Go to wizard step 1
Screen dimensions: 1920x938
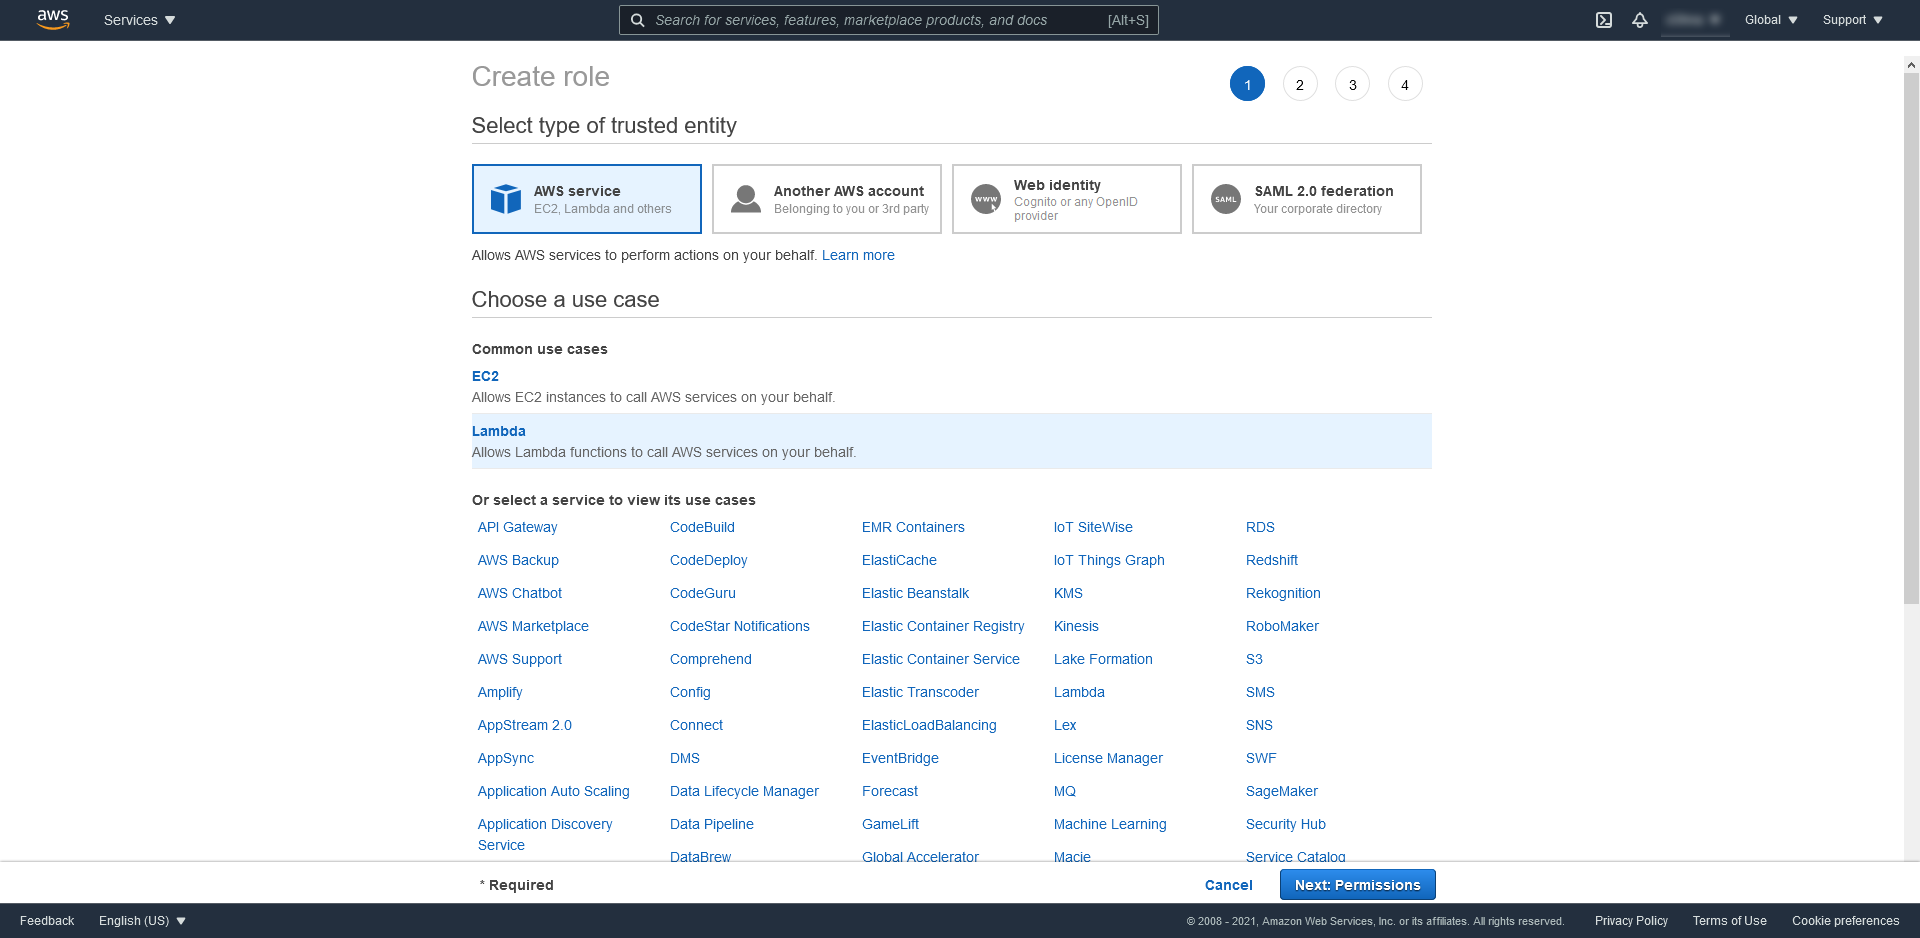1247,84
